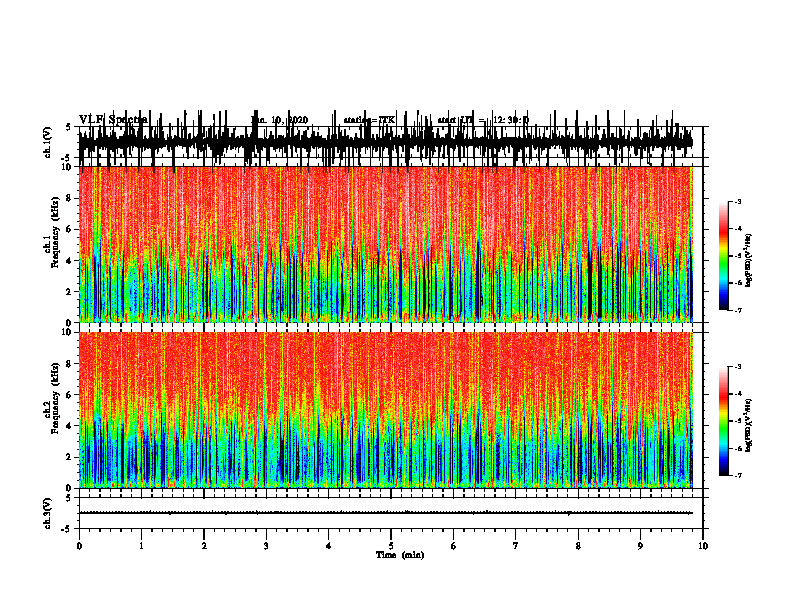792x612 pixels.
Task: Click the ch.1 voltage waveform panel
Action: point(391,142)
